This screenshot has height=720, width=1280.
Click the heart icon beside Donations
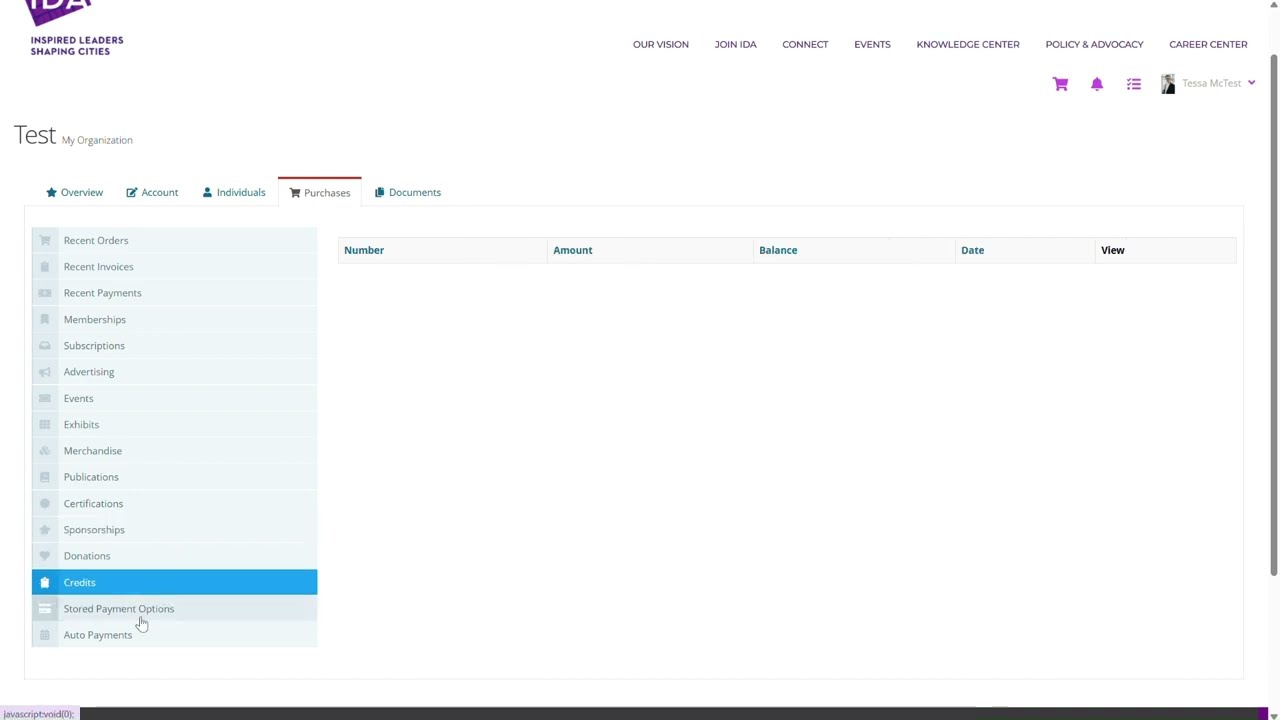44,556
